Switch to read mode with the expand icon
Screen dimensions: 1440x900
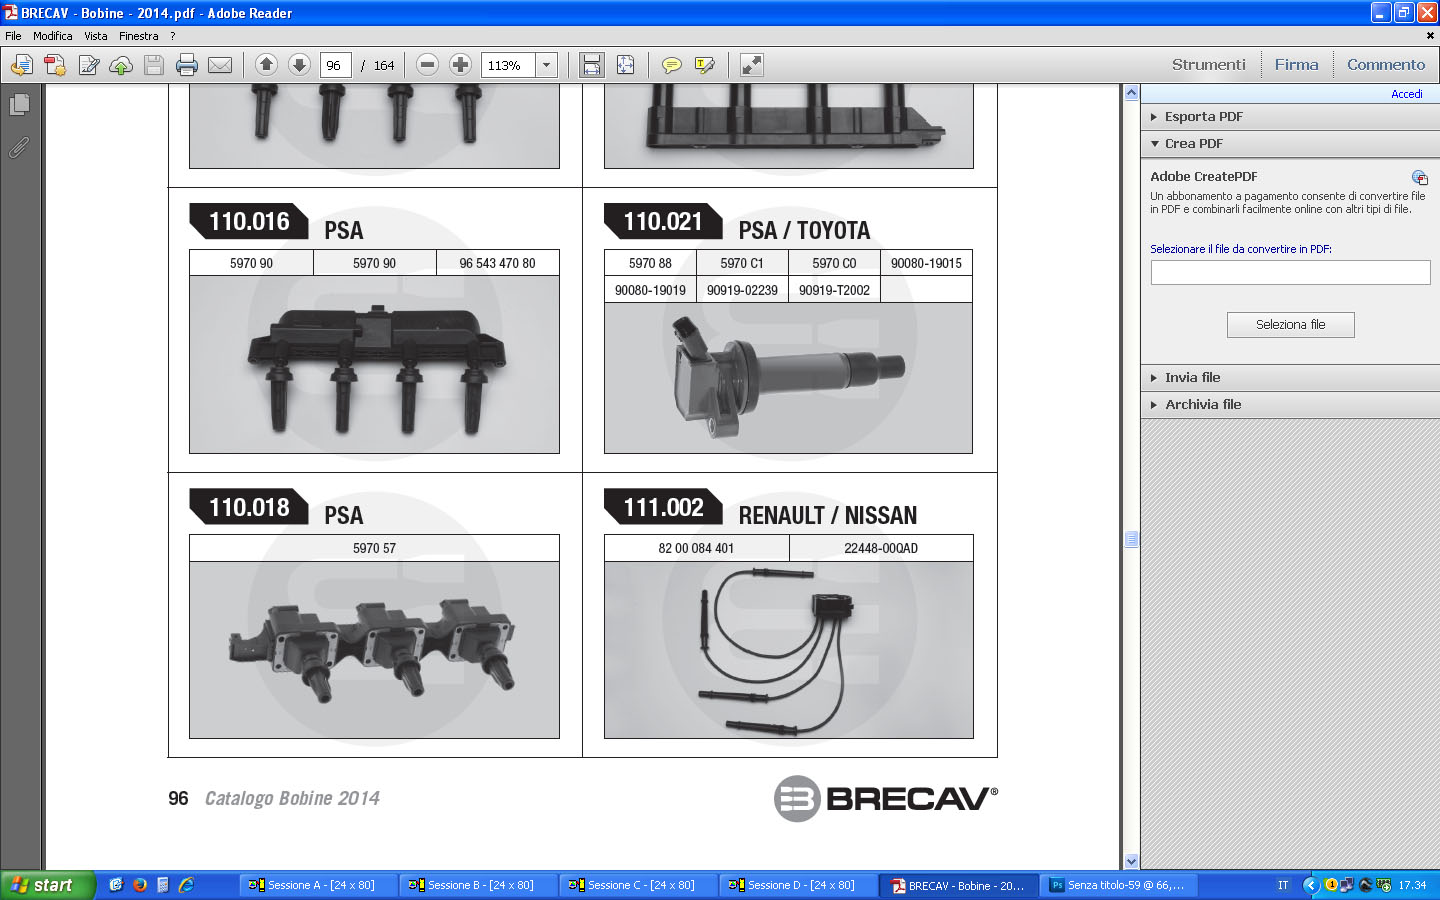[x=751, y=65]
